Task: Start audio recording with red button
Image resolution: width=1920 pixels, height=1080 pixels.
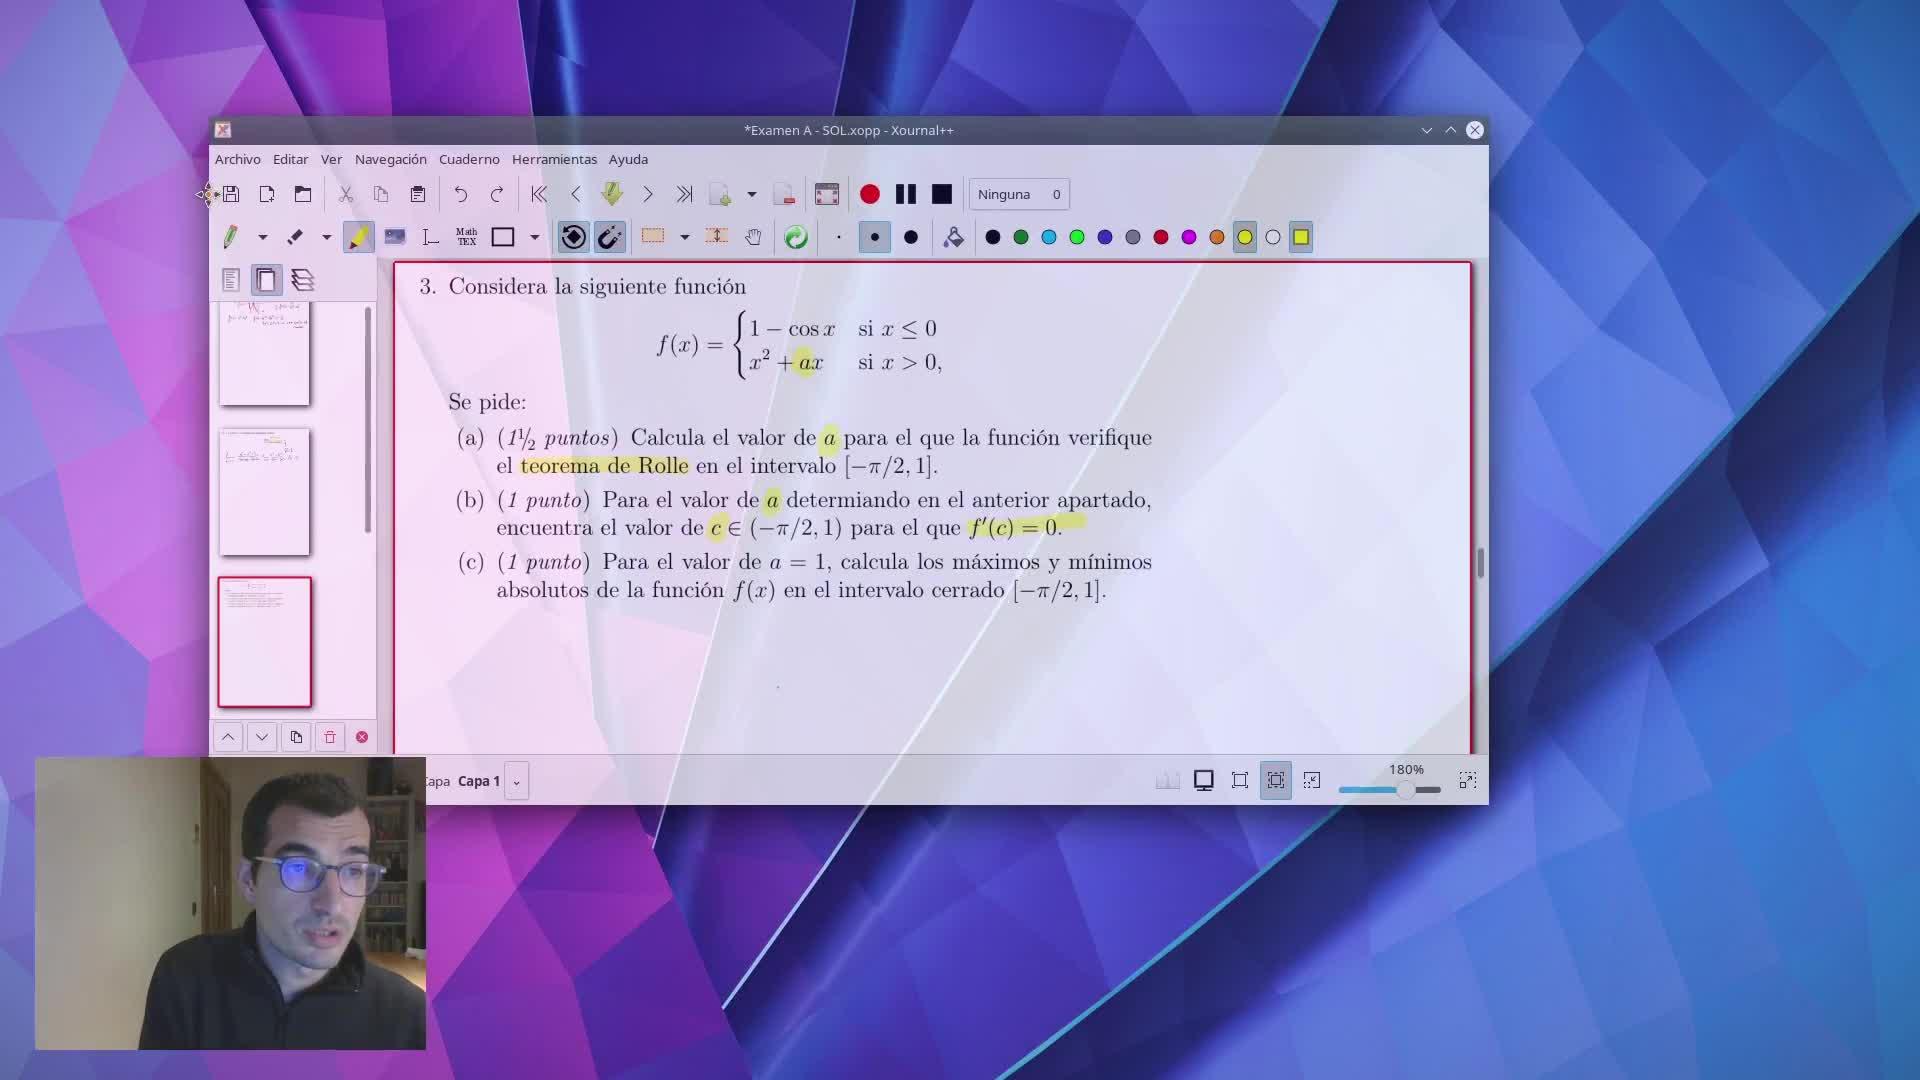Action: tap(869, 194)
